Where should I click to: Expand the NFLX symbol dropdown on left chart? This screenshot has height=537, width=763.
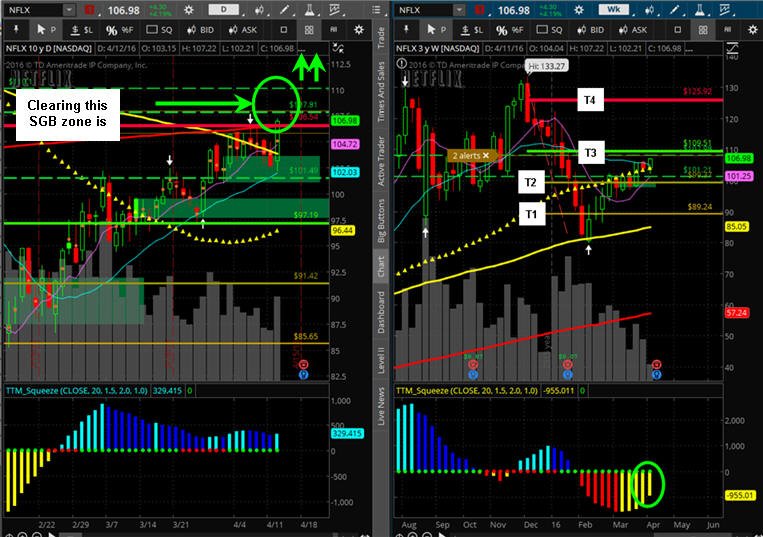coord(69,10)
